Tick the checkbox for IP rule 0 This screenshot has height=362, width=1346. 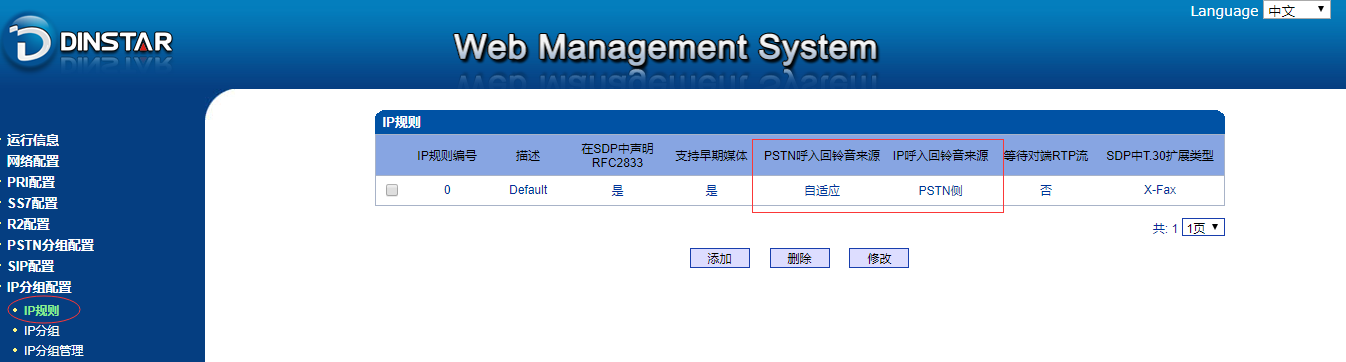[x=392, y=191]
